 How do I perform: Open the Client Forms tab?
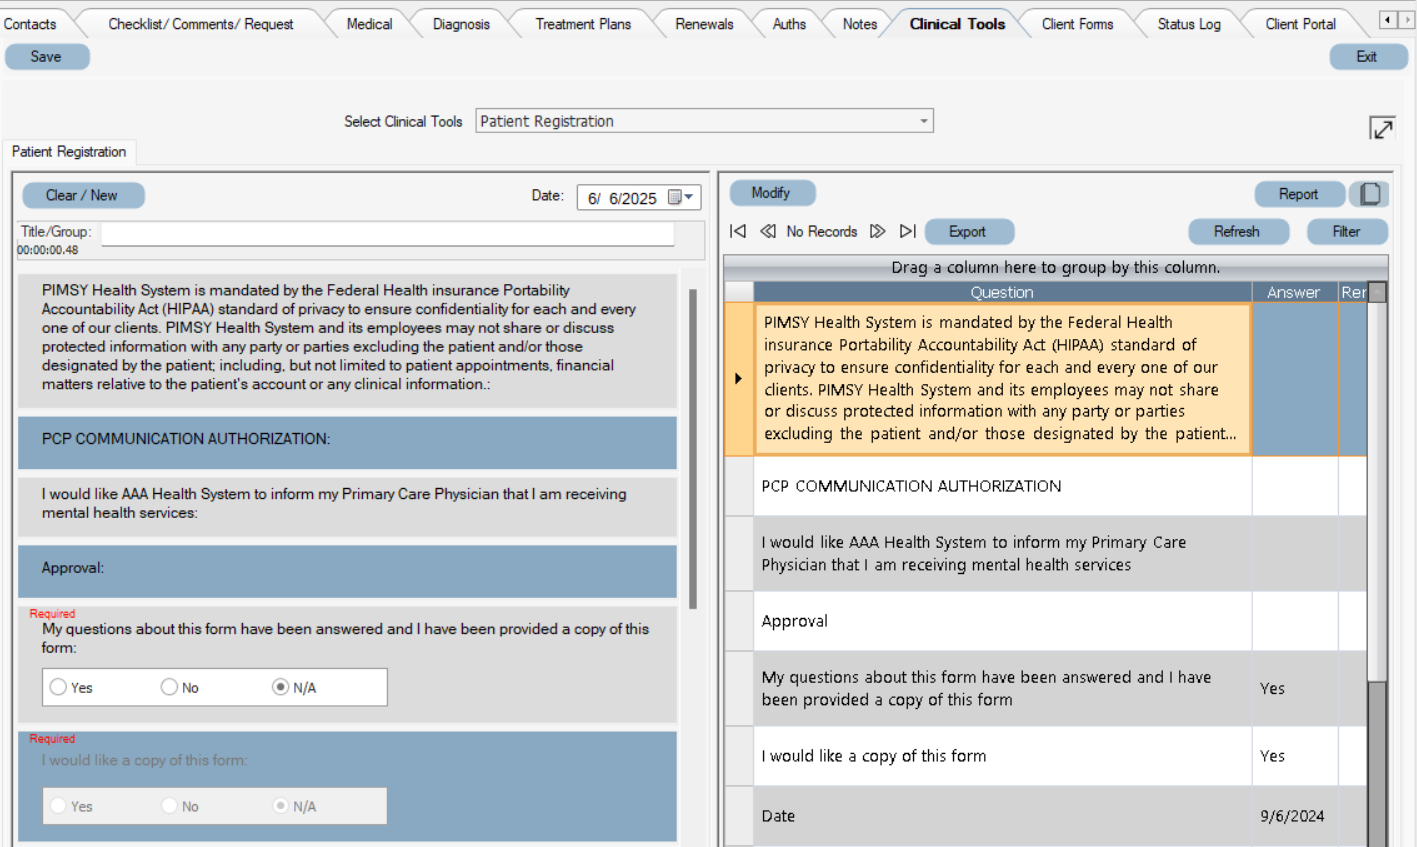tap(1076, 23)
